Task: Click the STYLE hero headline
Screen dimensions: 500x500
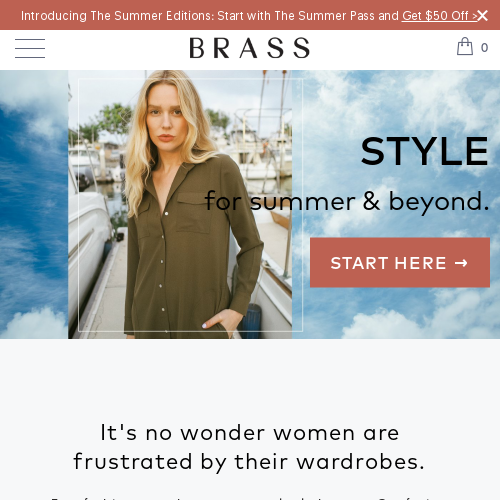Action: pos(425,152)
